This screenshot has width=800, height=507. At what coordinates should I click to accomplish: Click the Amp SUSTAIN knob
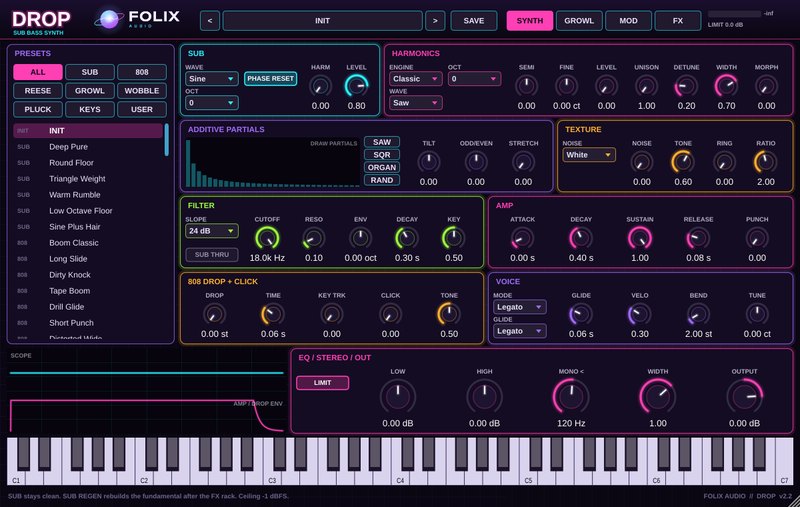(640, 238)
